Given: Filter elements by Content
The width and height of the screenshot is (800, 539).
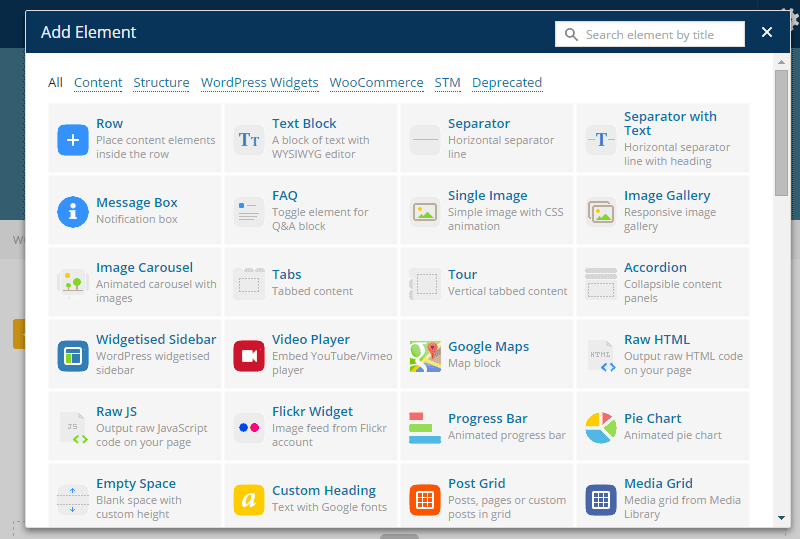Looking at the screenshot, I should coord(98,83).
